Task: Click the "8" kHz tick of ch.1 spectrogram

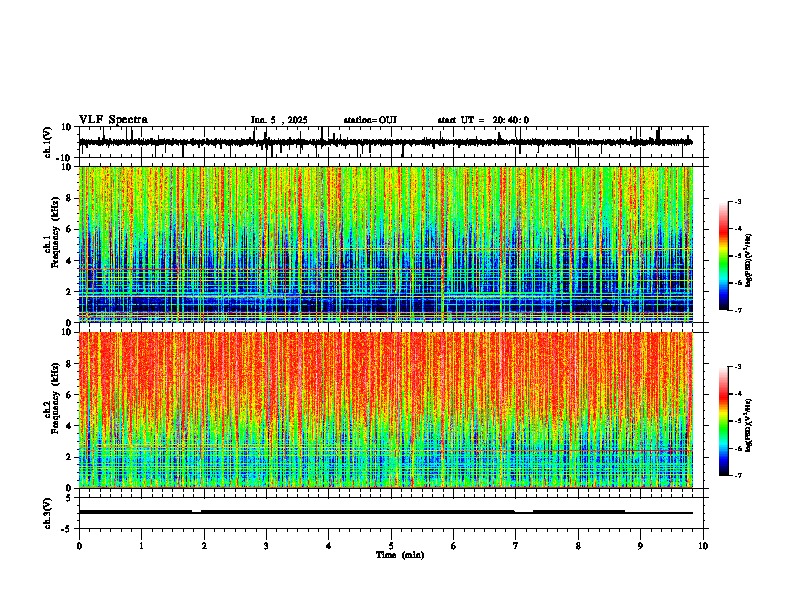Action: (x=70, y=198)
